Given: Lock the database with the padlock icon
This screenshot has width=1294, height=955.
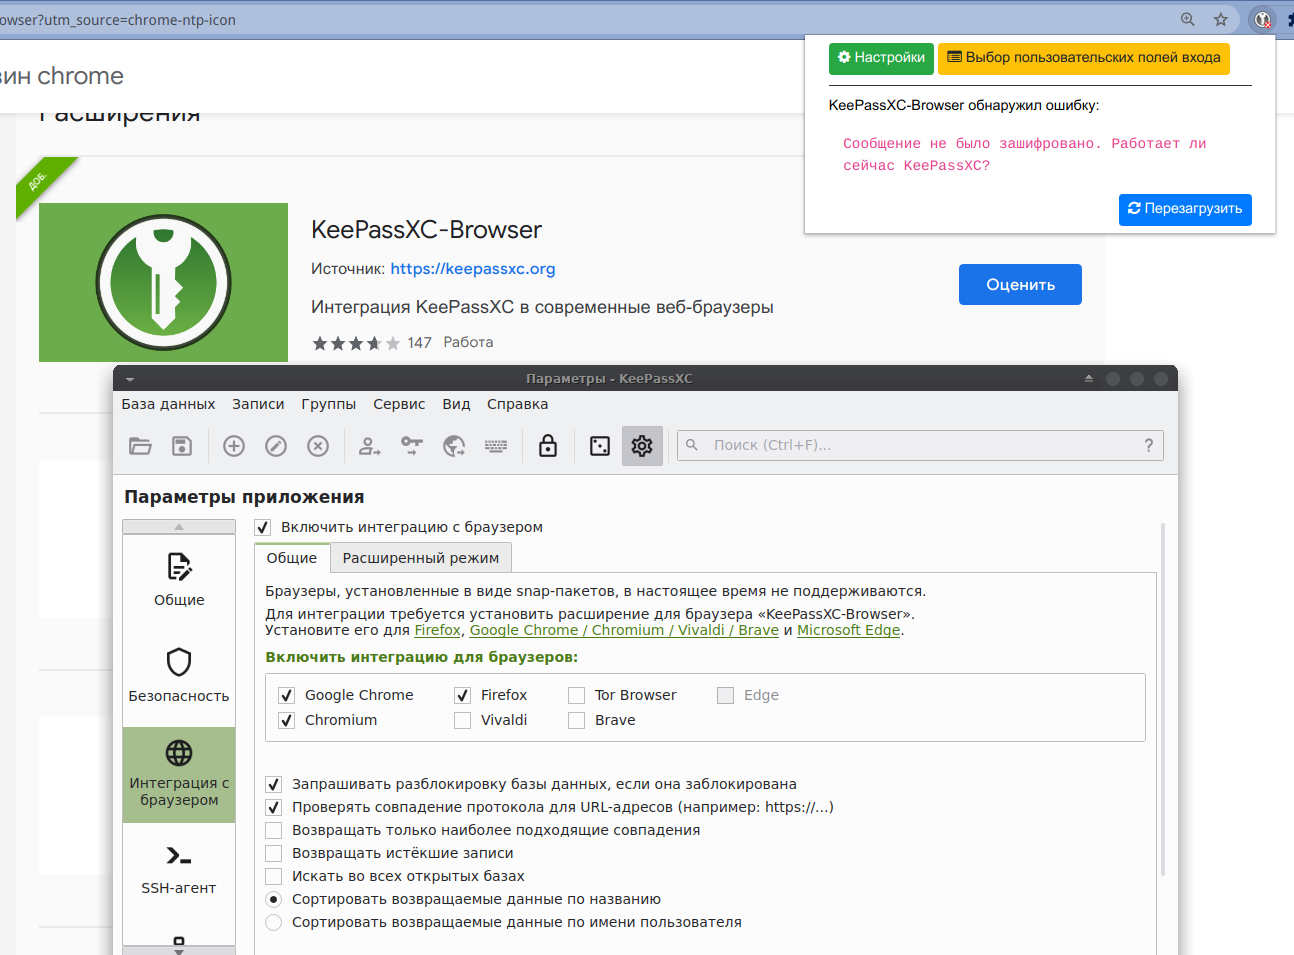Looking at the screenshot, I should click(548, 446).
